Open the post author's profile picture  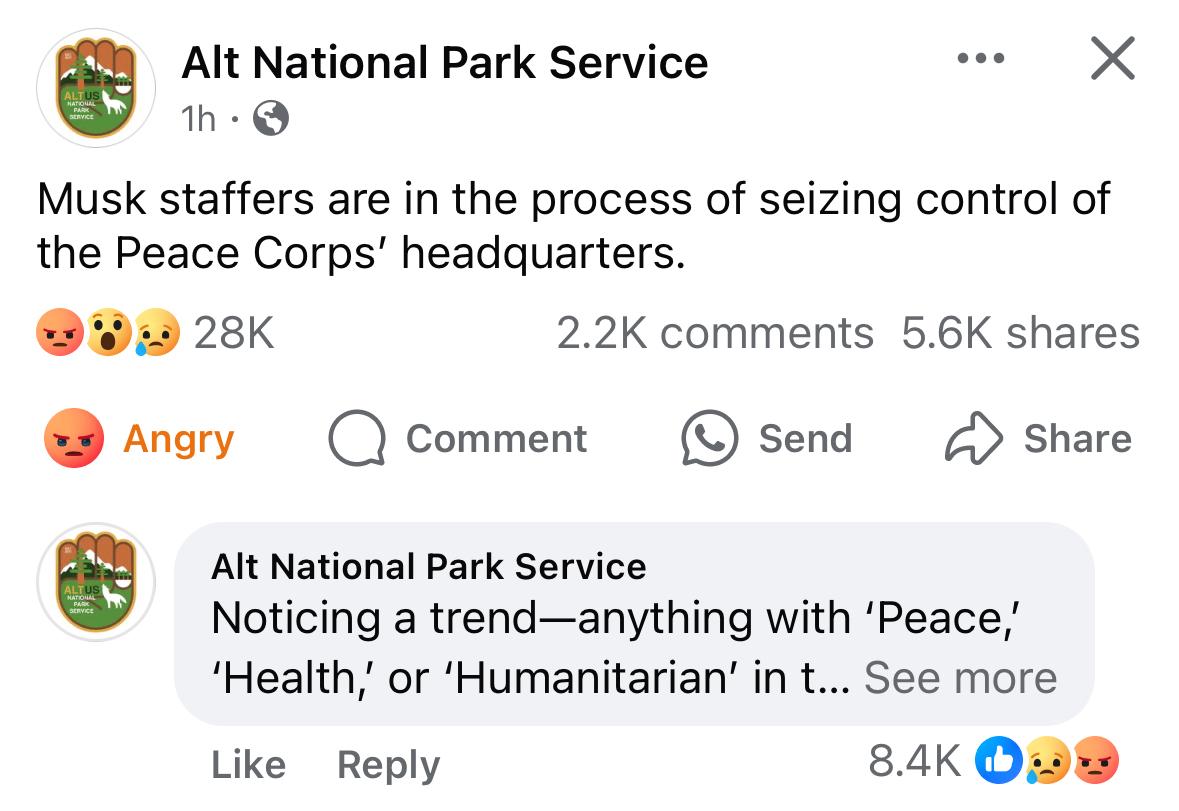pyautogui.click(x=96, y=88)
